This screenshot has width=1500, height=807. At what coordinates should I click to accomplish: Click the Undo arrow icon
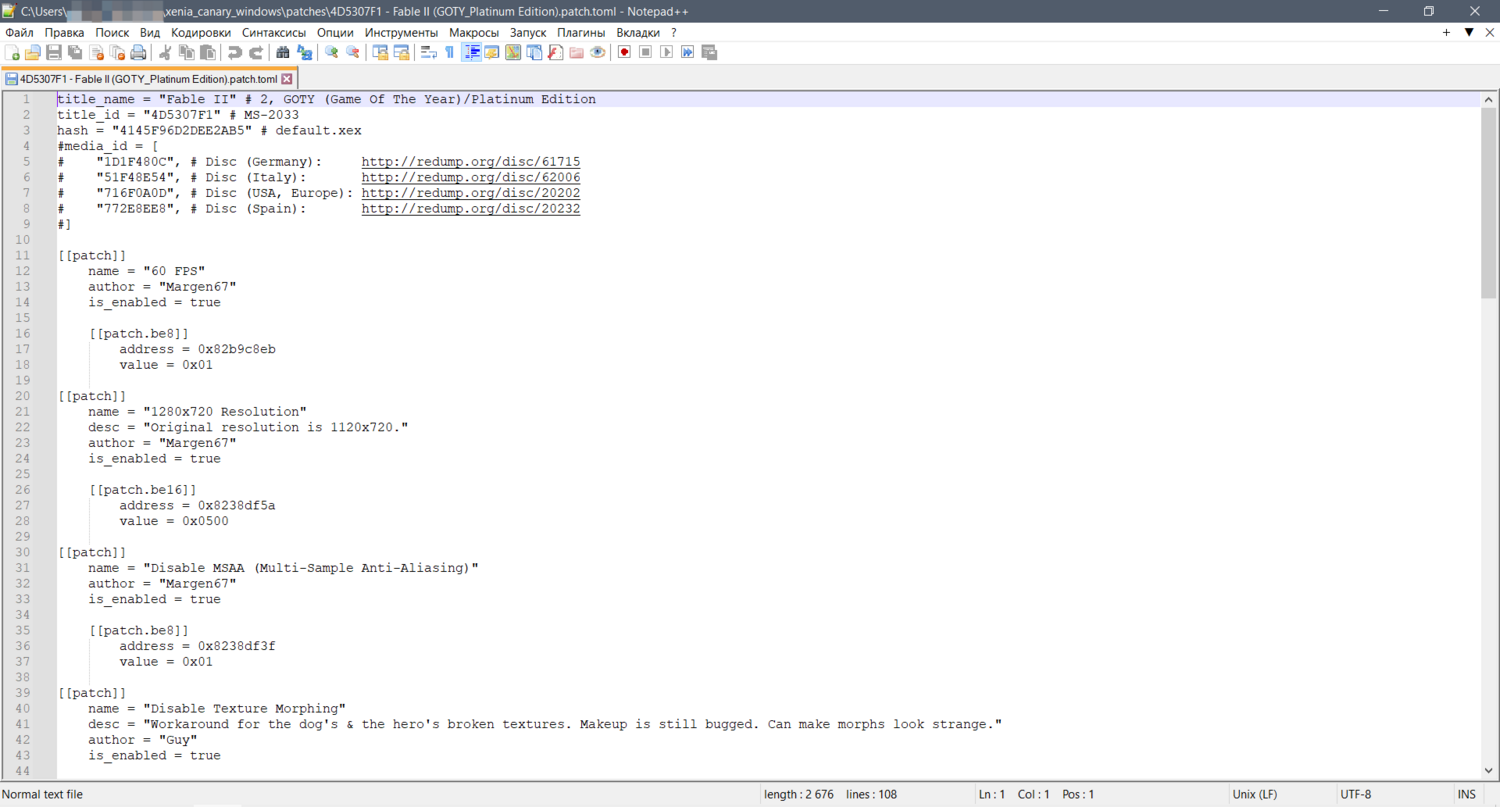234,52
